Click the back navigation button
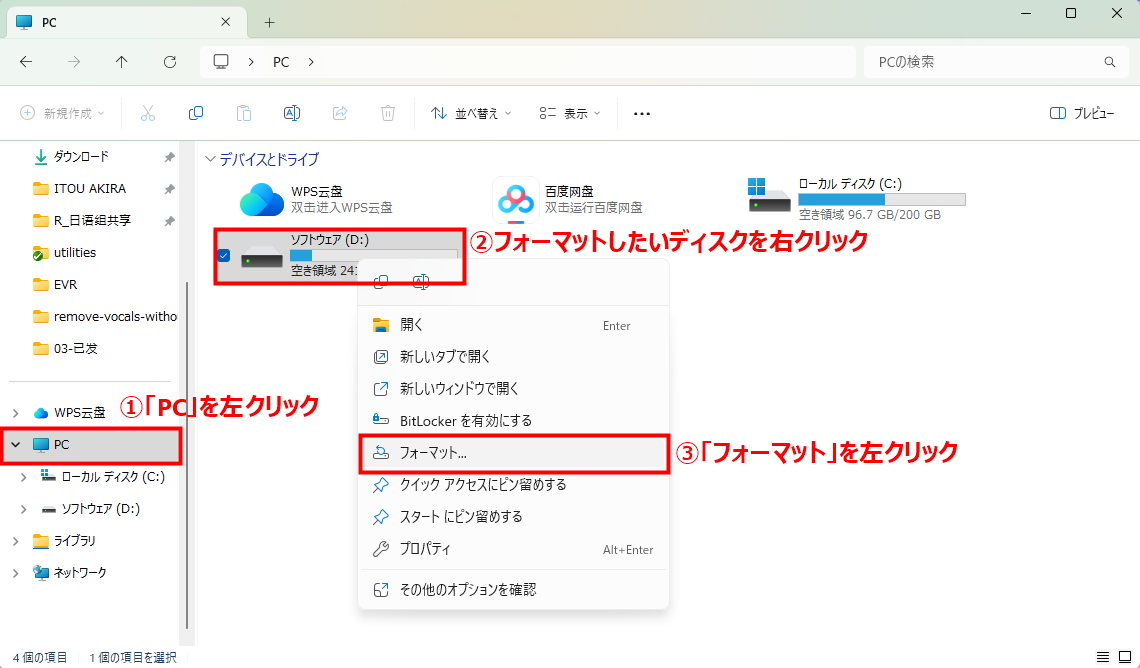The image size is (1140, 668). pos(26,61)
